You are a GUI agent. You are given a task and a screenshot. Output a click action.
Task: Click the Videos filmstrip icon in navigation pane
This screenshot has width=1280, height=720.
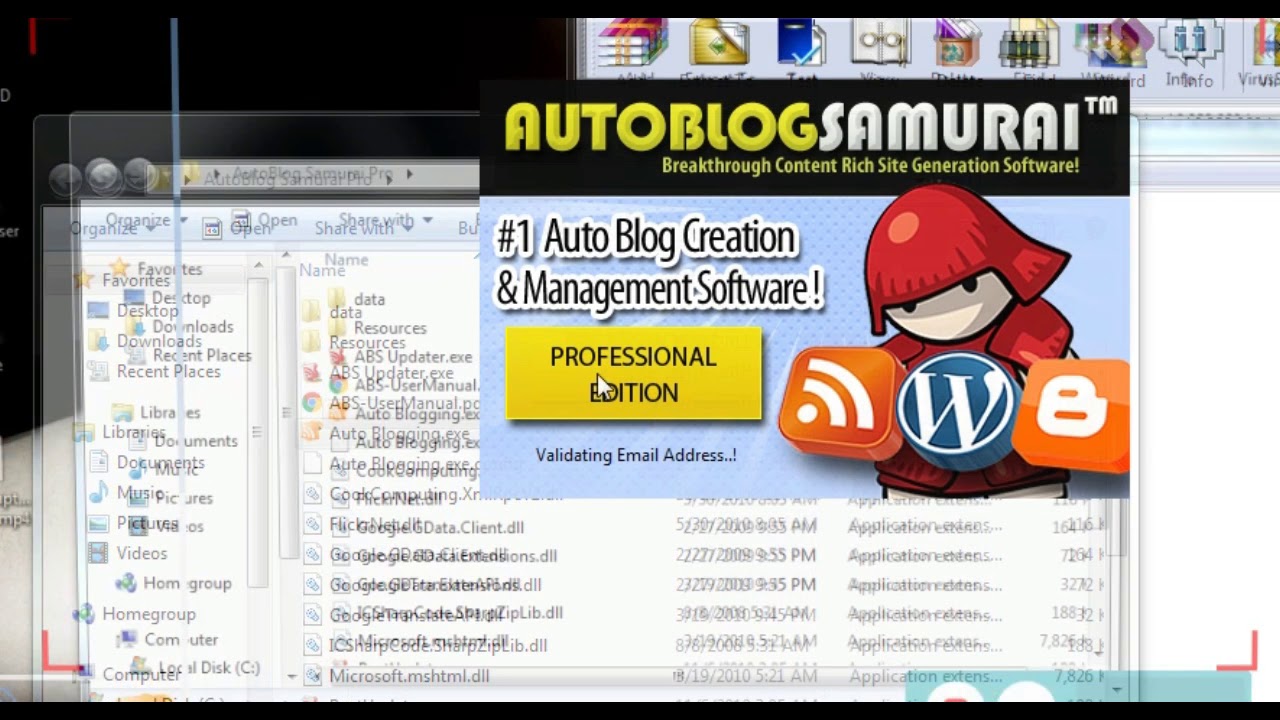[98, 553]
